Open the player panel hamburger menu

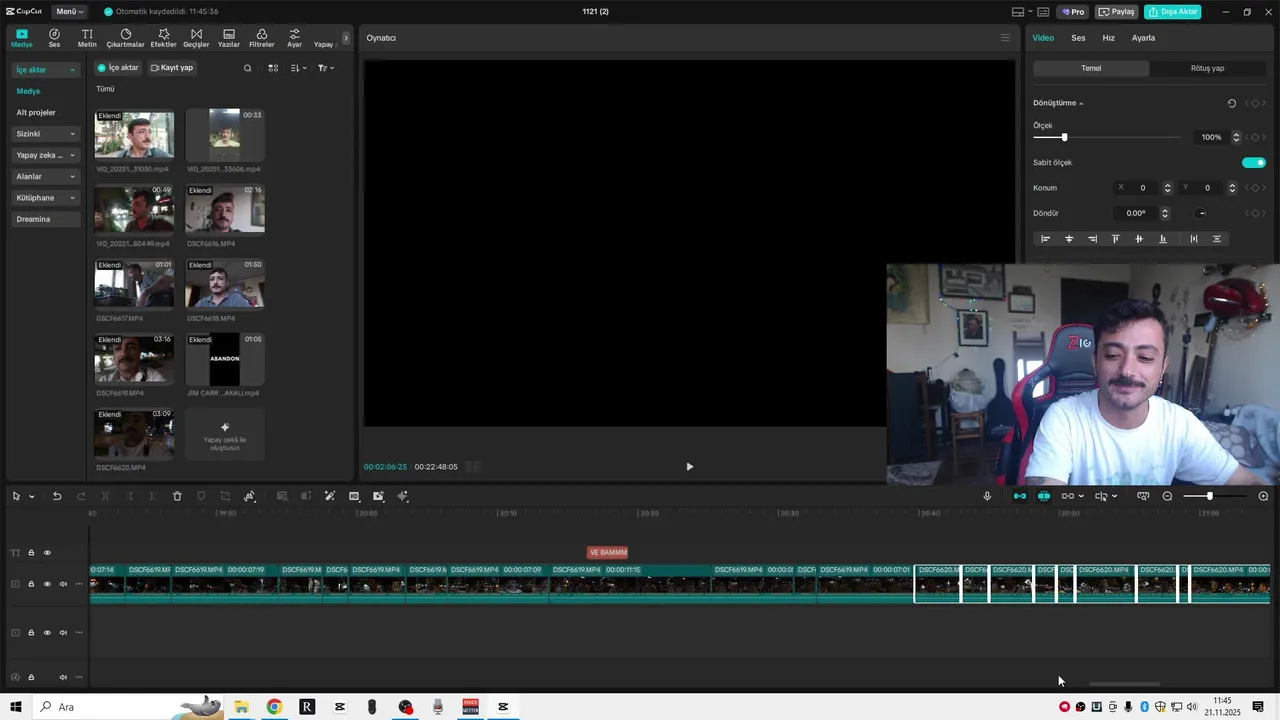(x=1005, y=38)
